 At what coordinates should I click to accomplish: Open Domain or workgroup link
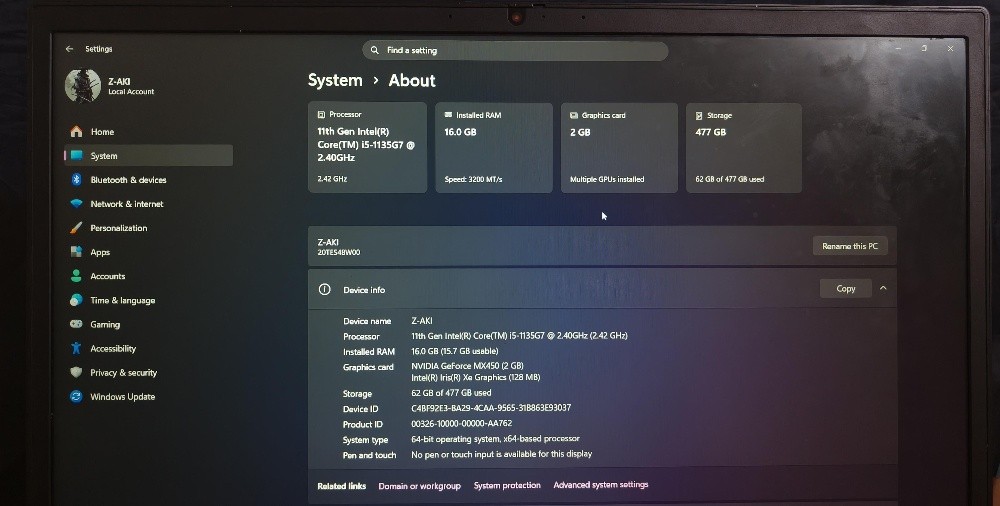pyautogui.click(x=419, y=486)
